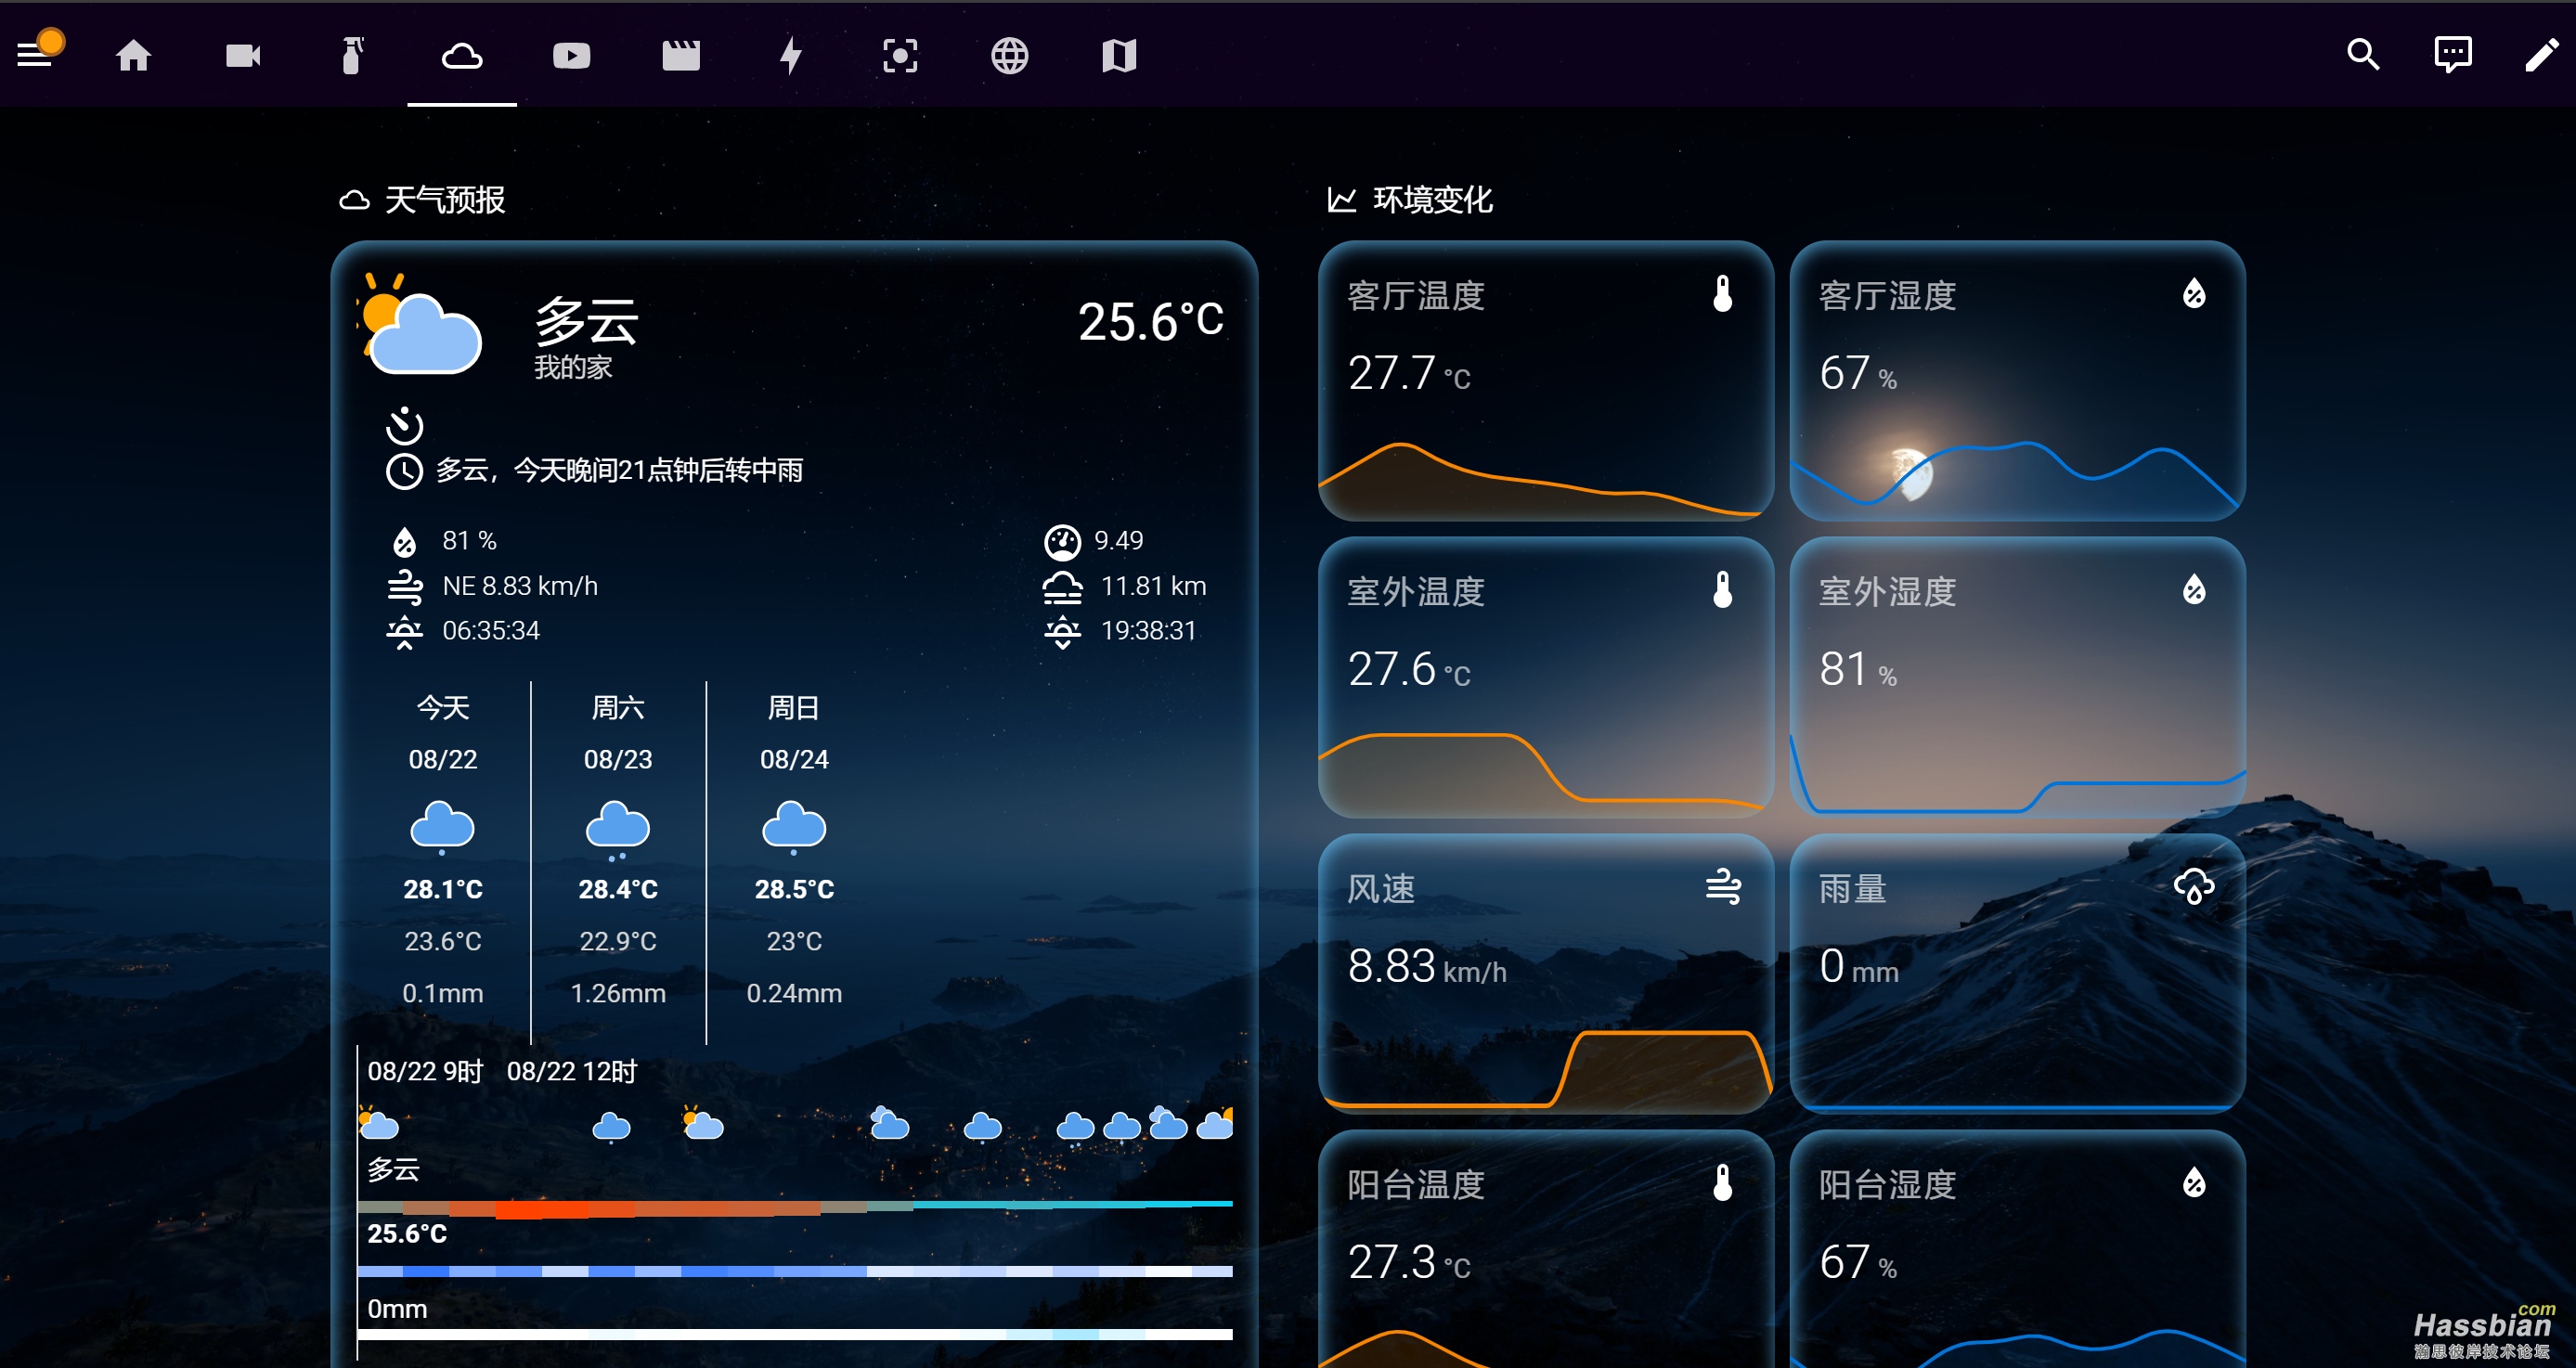Open the 室外湿度 sensor card
The image size is (2576, 1368).
[2017, 677]
